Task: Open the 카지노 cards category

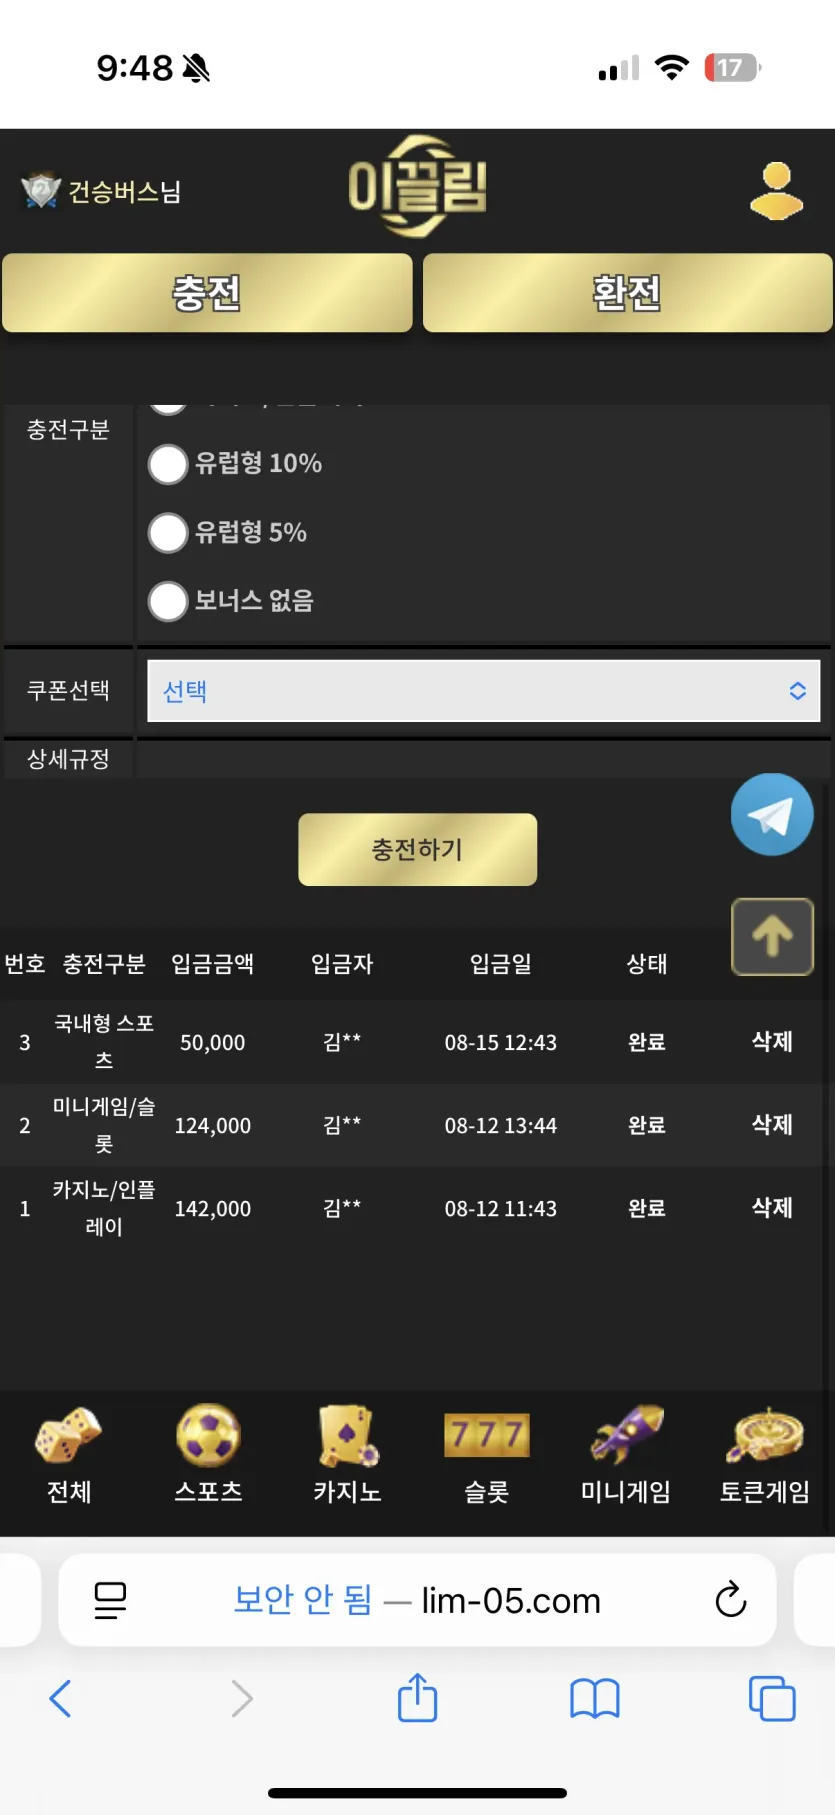Action: point(347,1455)
